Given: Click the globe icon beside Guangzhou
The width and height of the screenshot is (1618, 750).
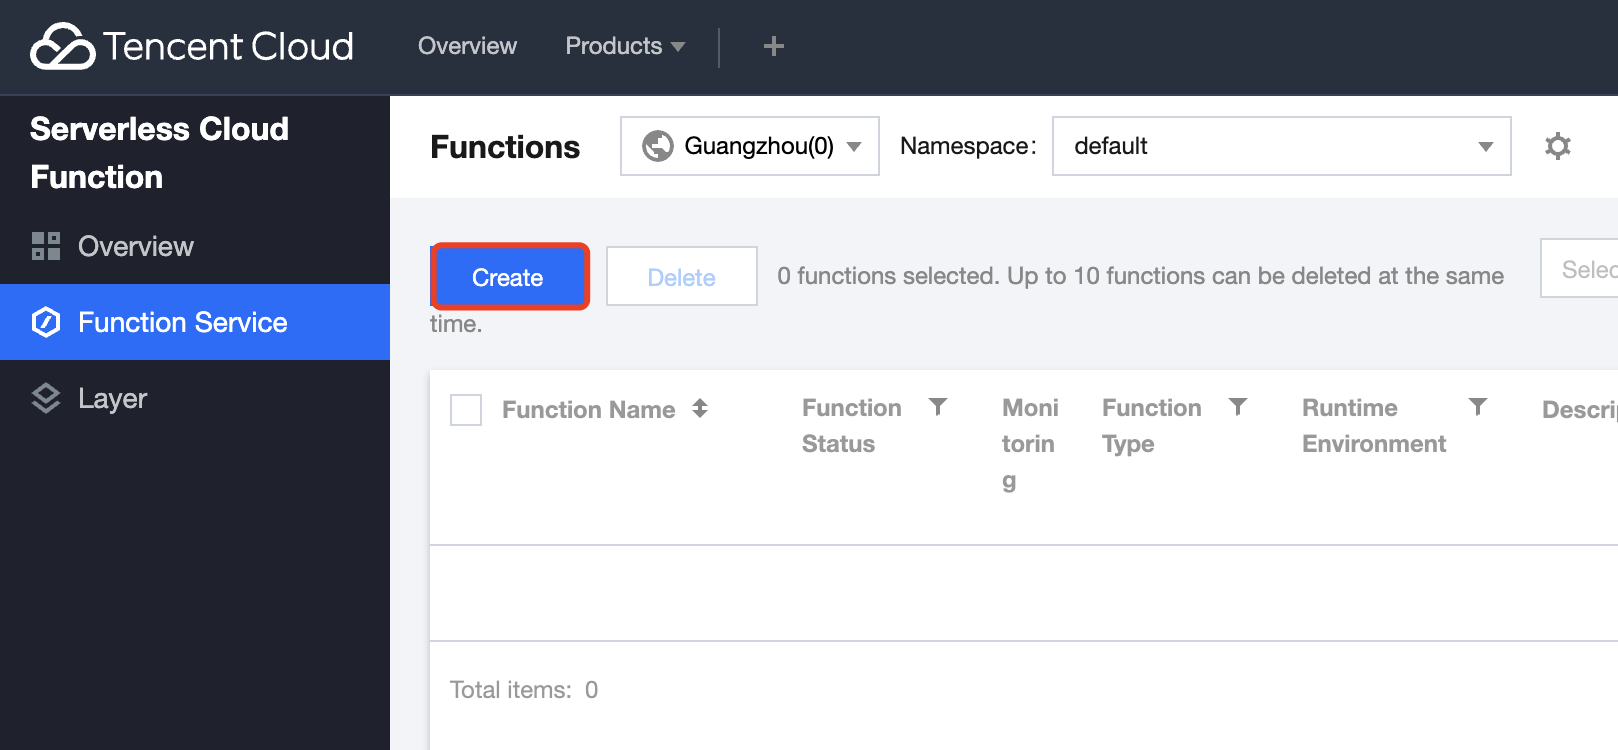Looking at the screenshot, I should pyautogui.click(x=657, y=146).
